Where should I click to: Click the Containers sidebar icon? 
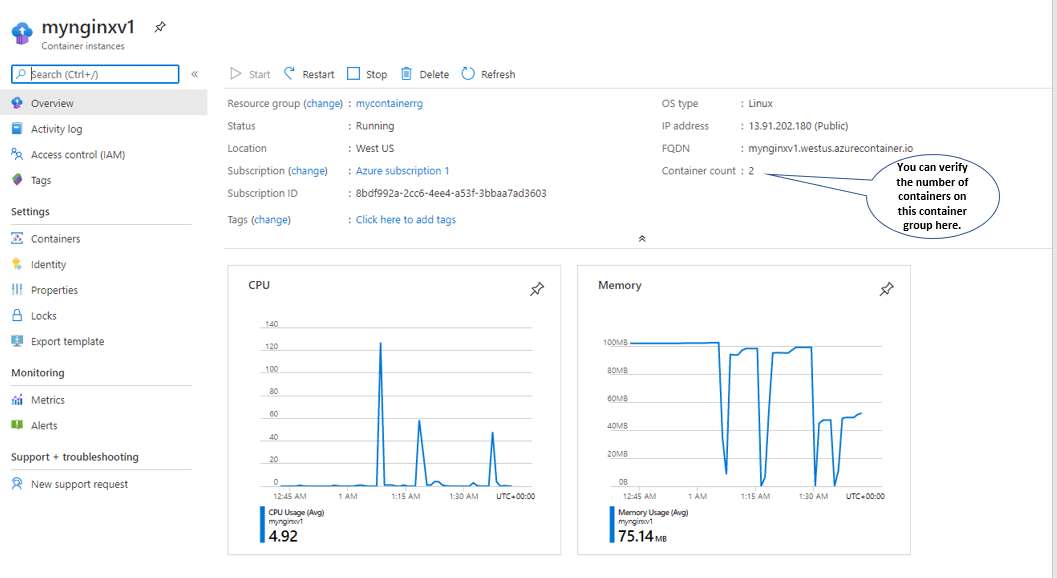pyautogui.click(x=17, y=238)
